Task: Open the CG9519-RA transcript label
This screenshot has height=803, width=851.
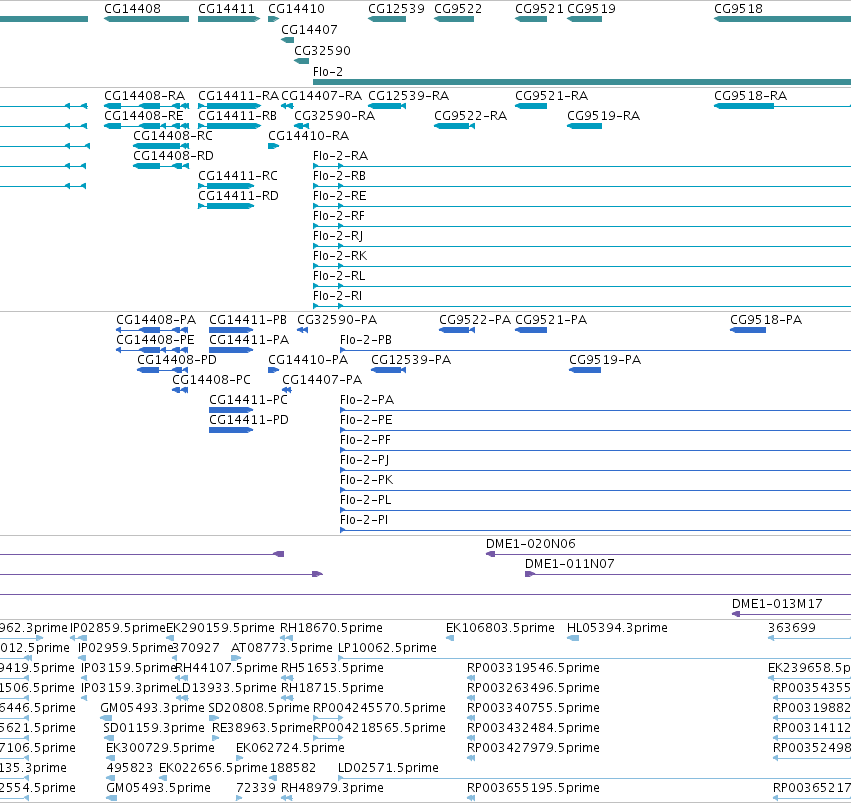Action: click(604, 116)
